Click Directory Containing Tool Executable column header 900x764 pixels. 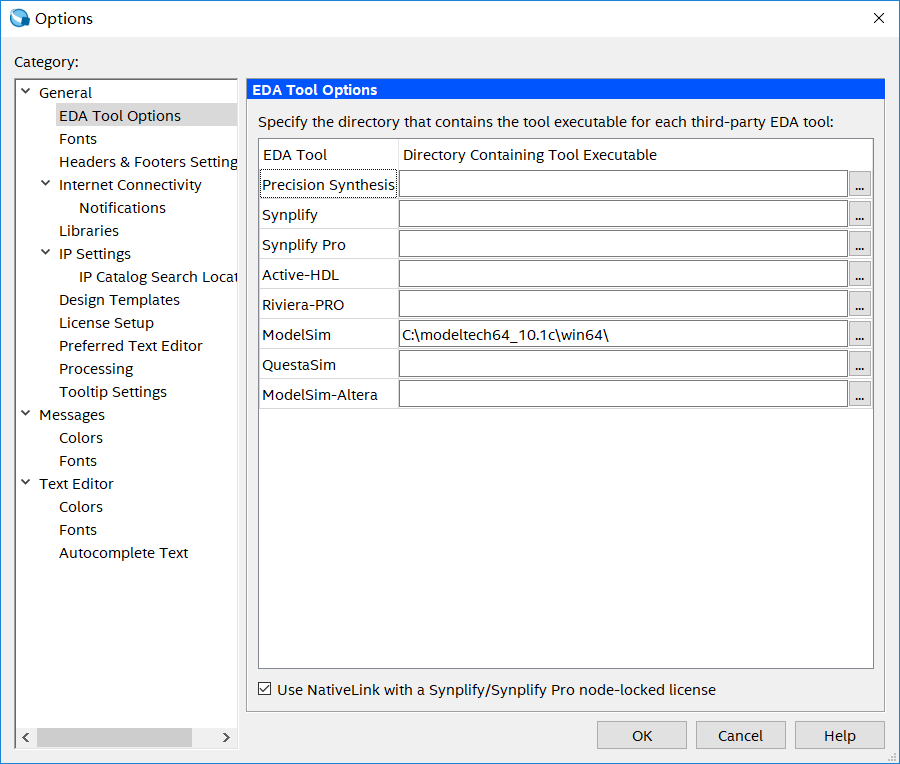click(x=635, y=154)
